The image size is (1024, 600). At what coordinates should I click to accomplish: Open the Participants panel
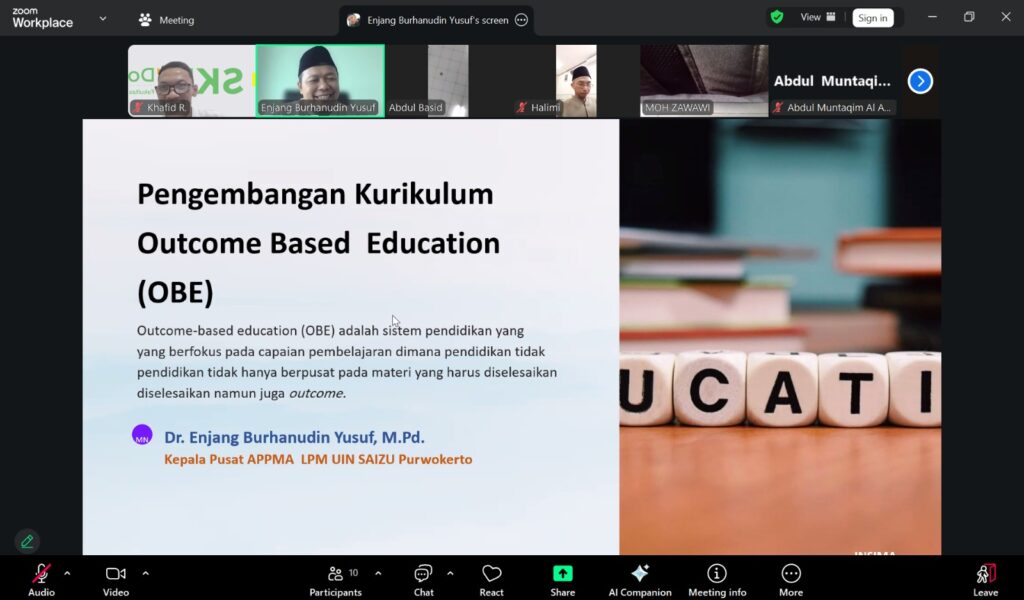click(336, 578)
